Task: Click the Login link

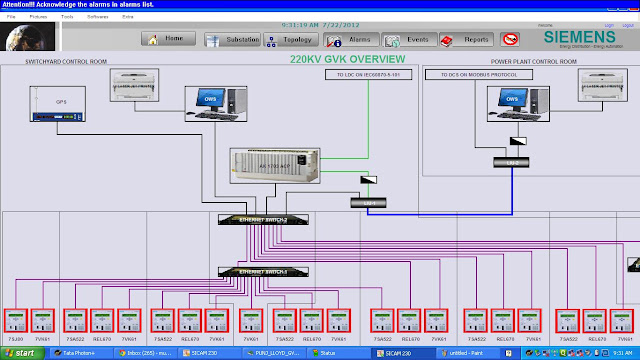Action: [x=609, y=25]
